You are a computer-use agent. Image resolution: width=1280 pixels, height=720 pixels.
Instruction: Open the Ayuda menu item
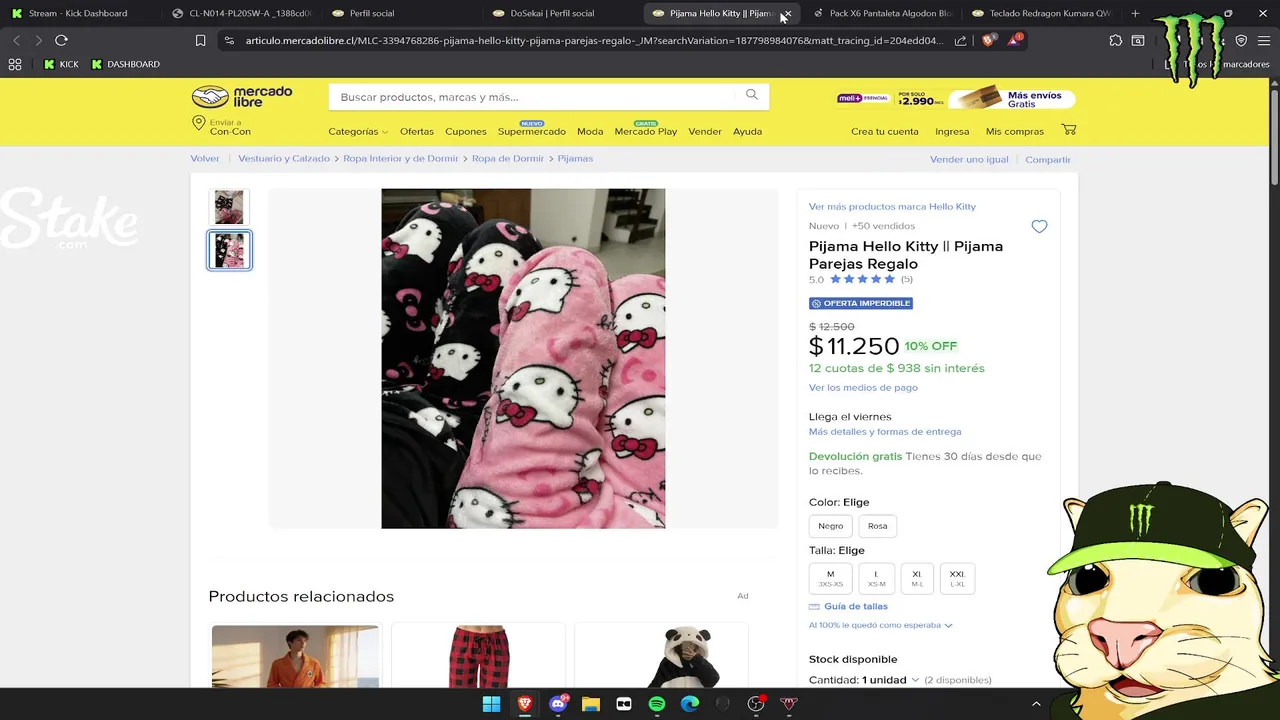(747, 131)
